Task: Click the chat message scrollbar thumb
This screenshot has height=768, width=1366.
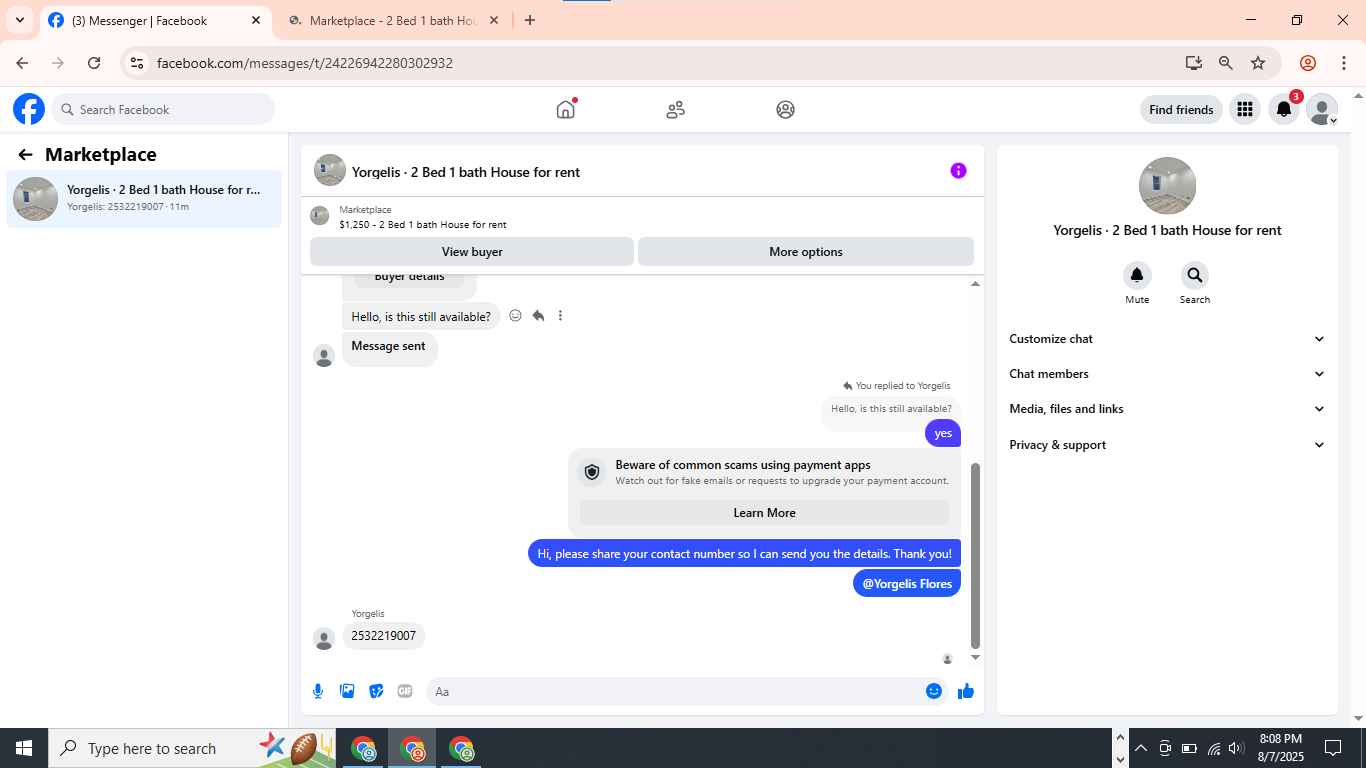Action: pos(975,555)
